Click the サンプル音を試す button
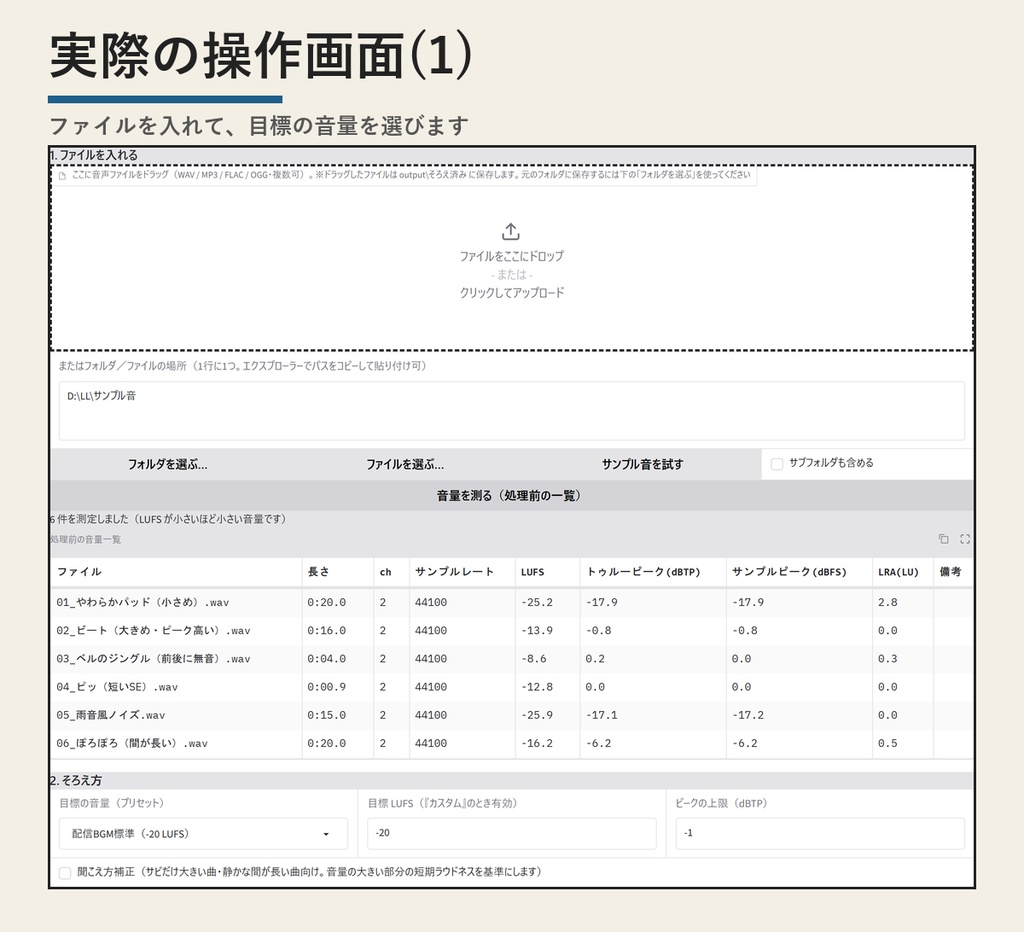1024x932 pixels. (643, 464)
